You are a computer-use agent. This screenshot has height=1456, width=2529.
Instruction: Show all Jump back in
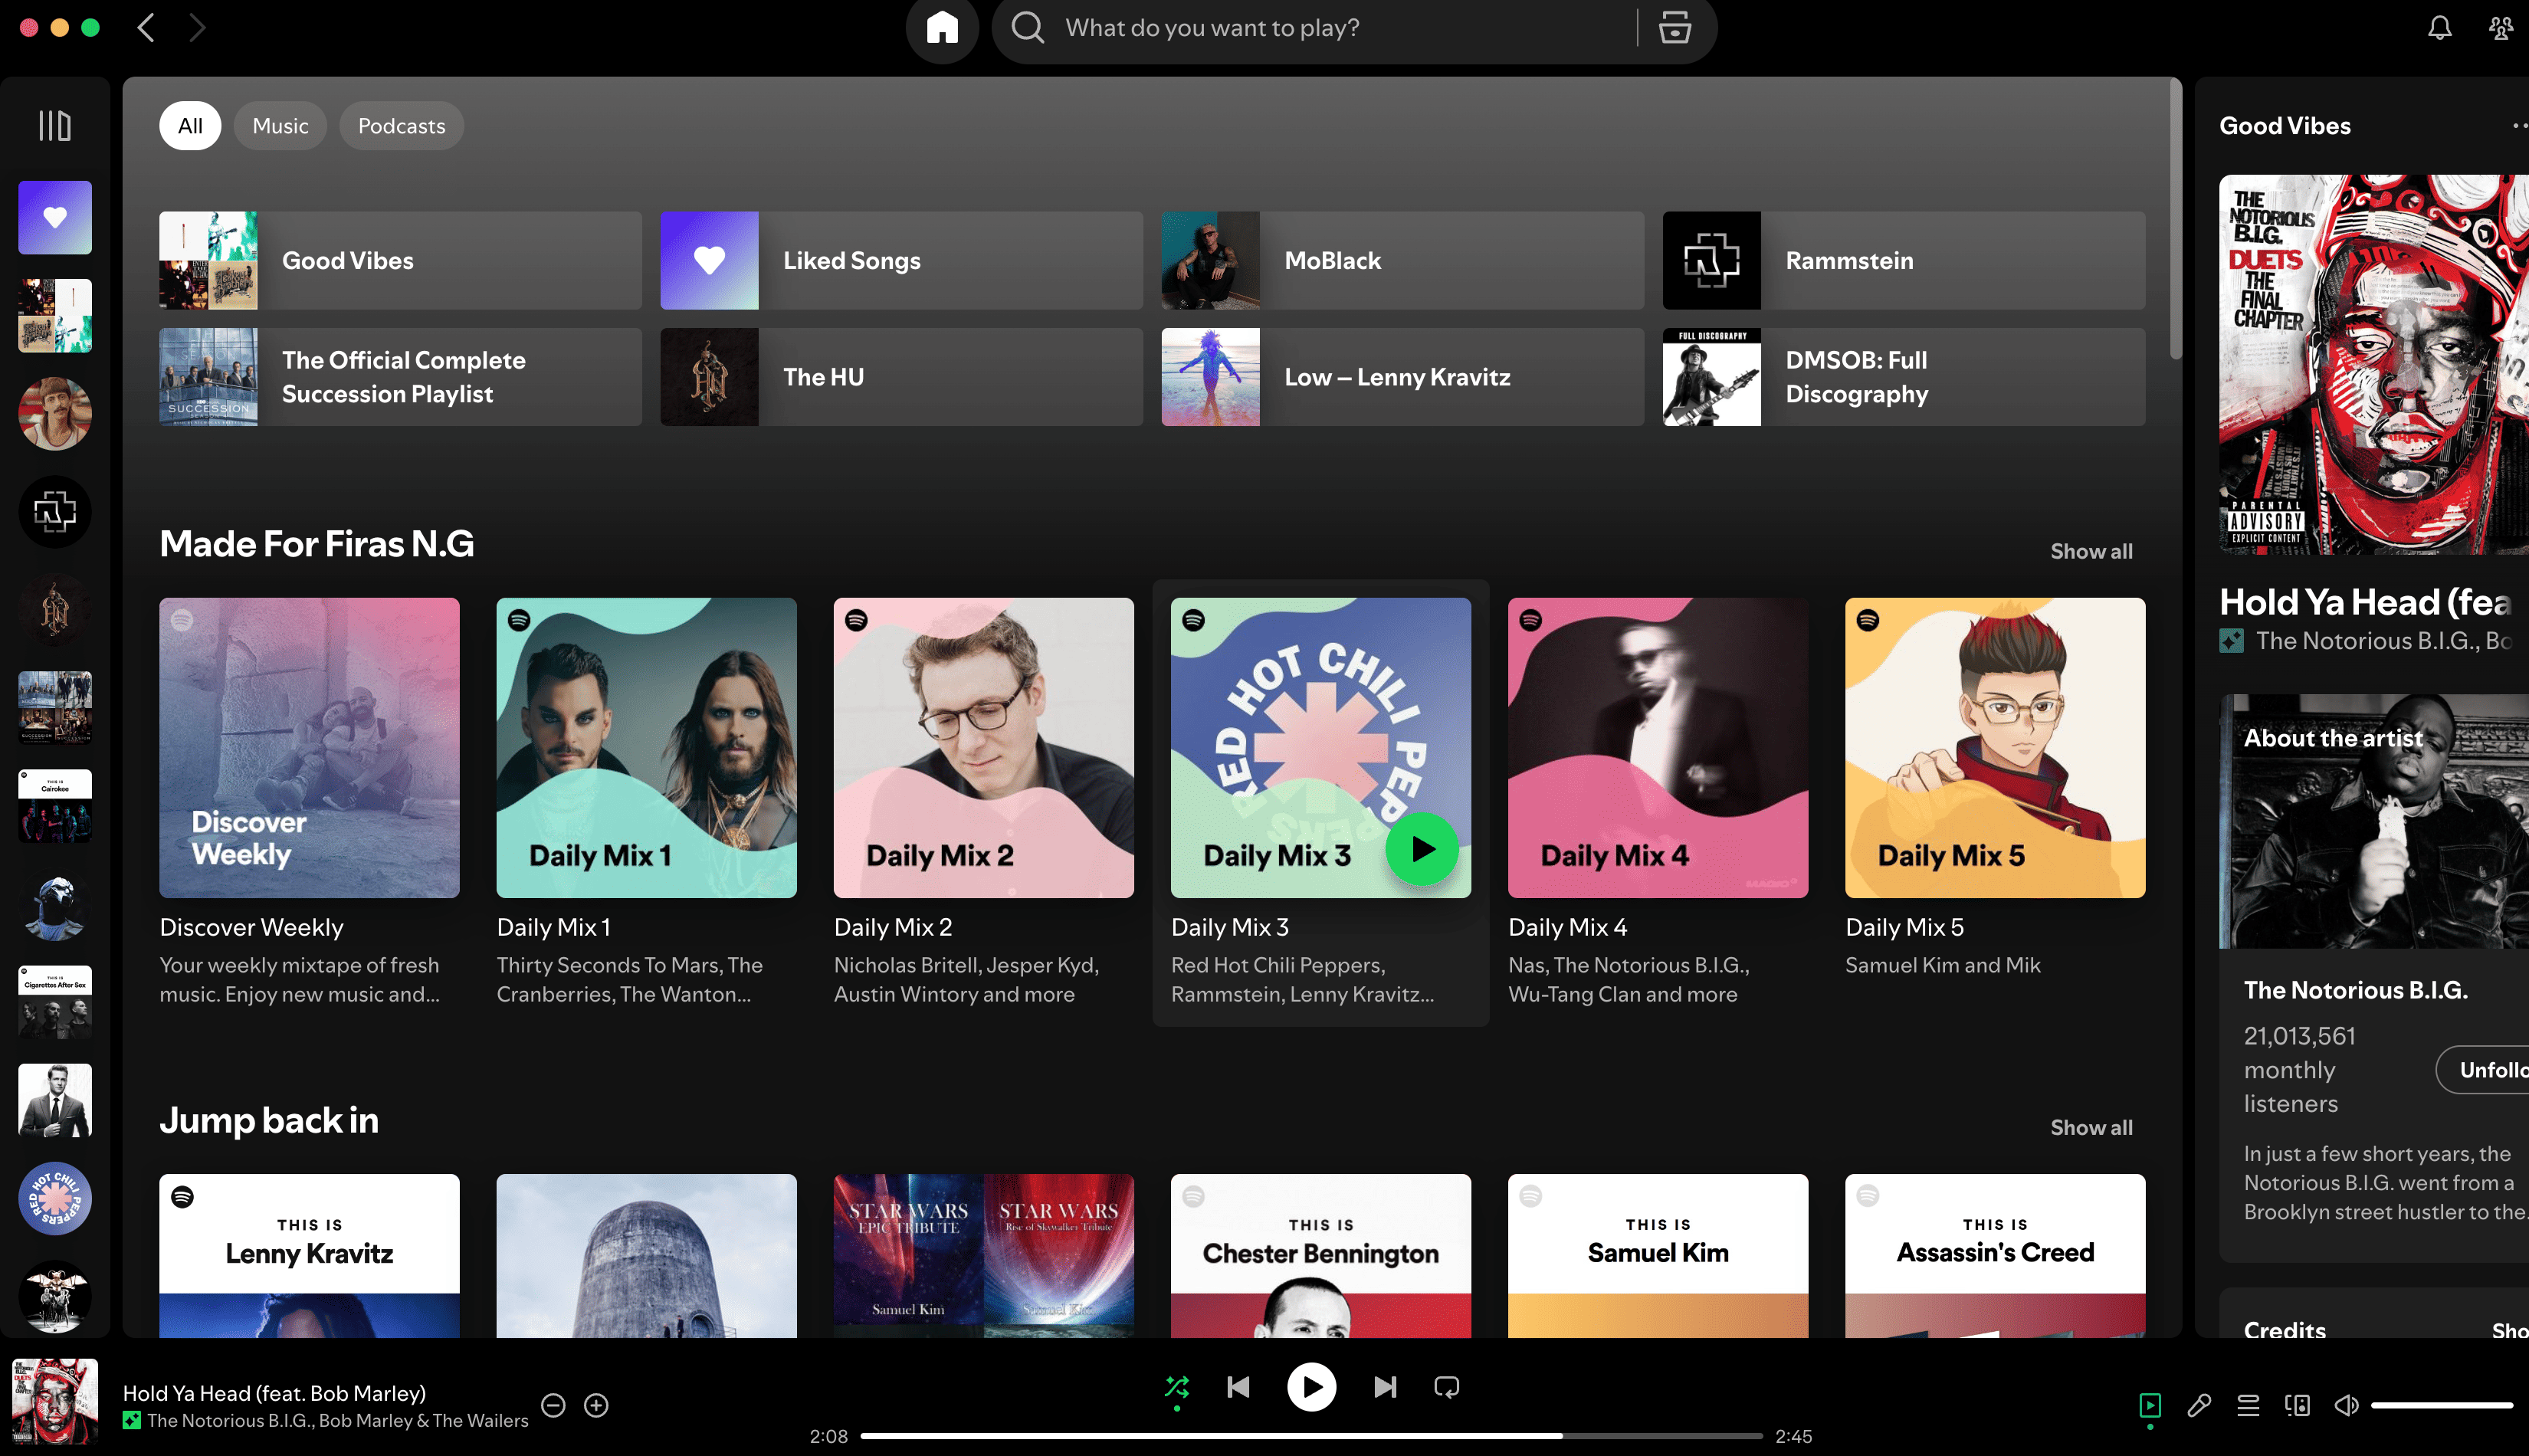[2091, 1127]
